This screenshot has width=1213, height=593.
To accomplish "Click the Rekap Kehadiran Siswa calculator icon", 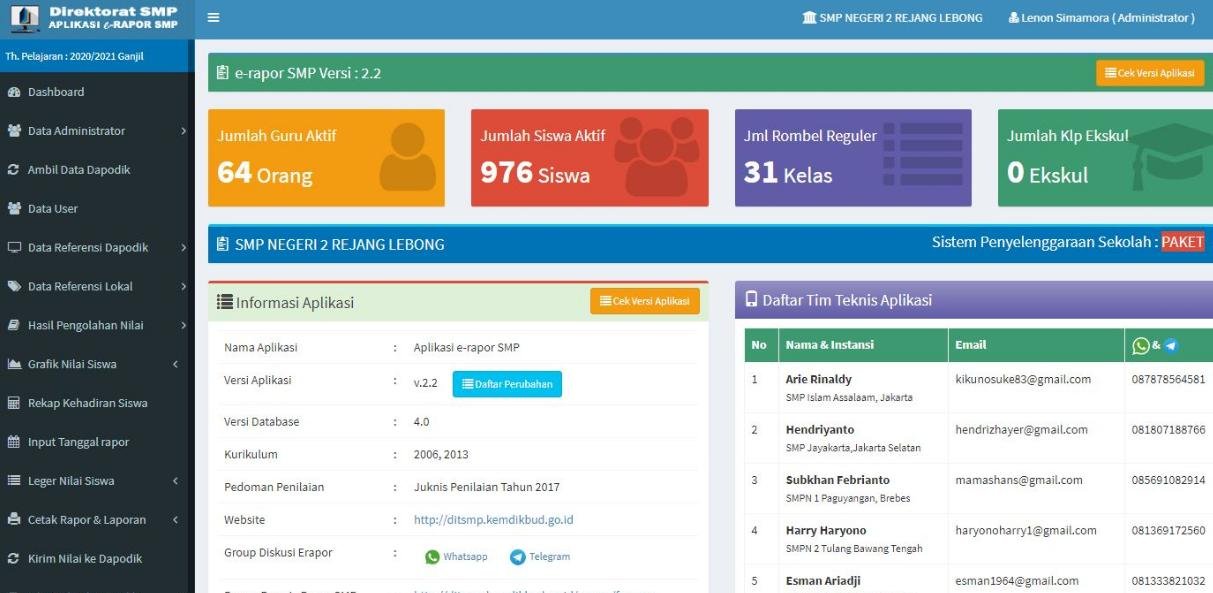I will (14, 404).
